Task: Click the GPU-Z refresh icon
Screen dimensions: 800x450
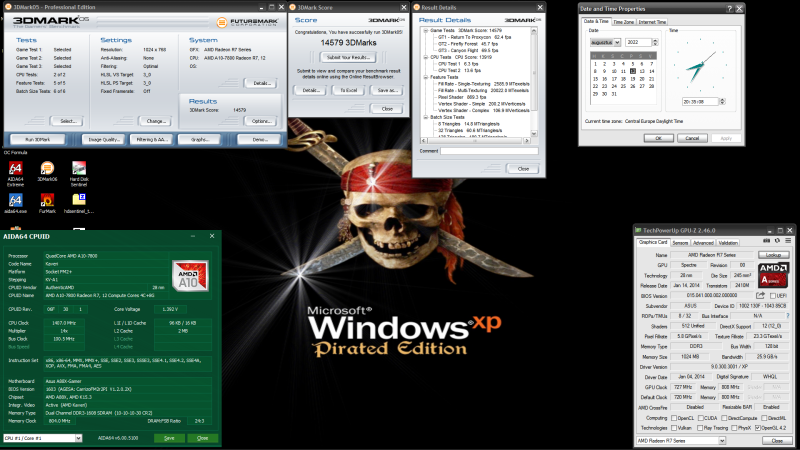Action: coord(778,241)
